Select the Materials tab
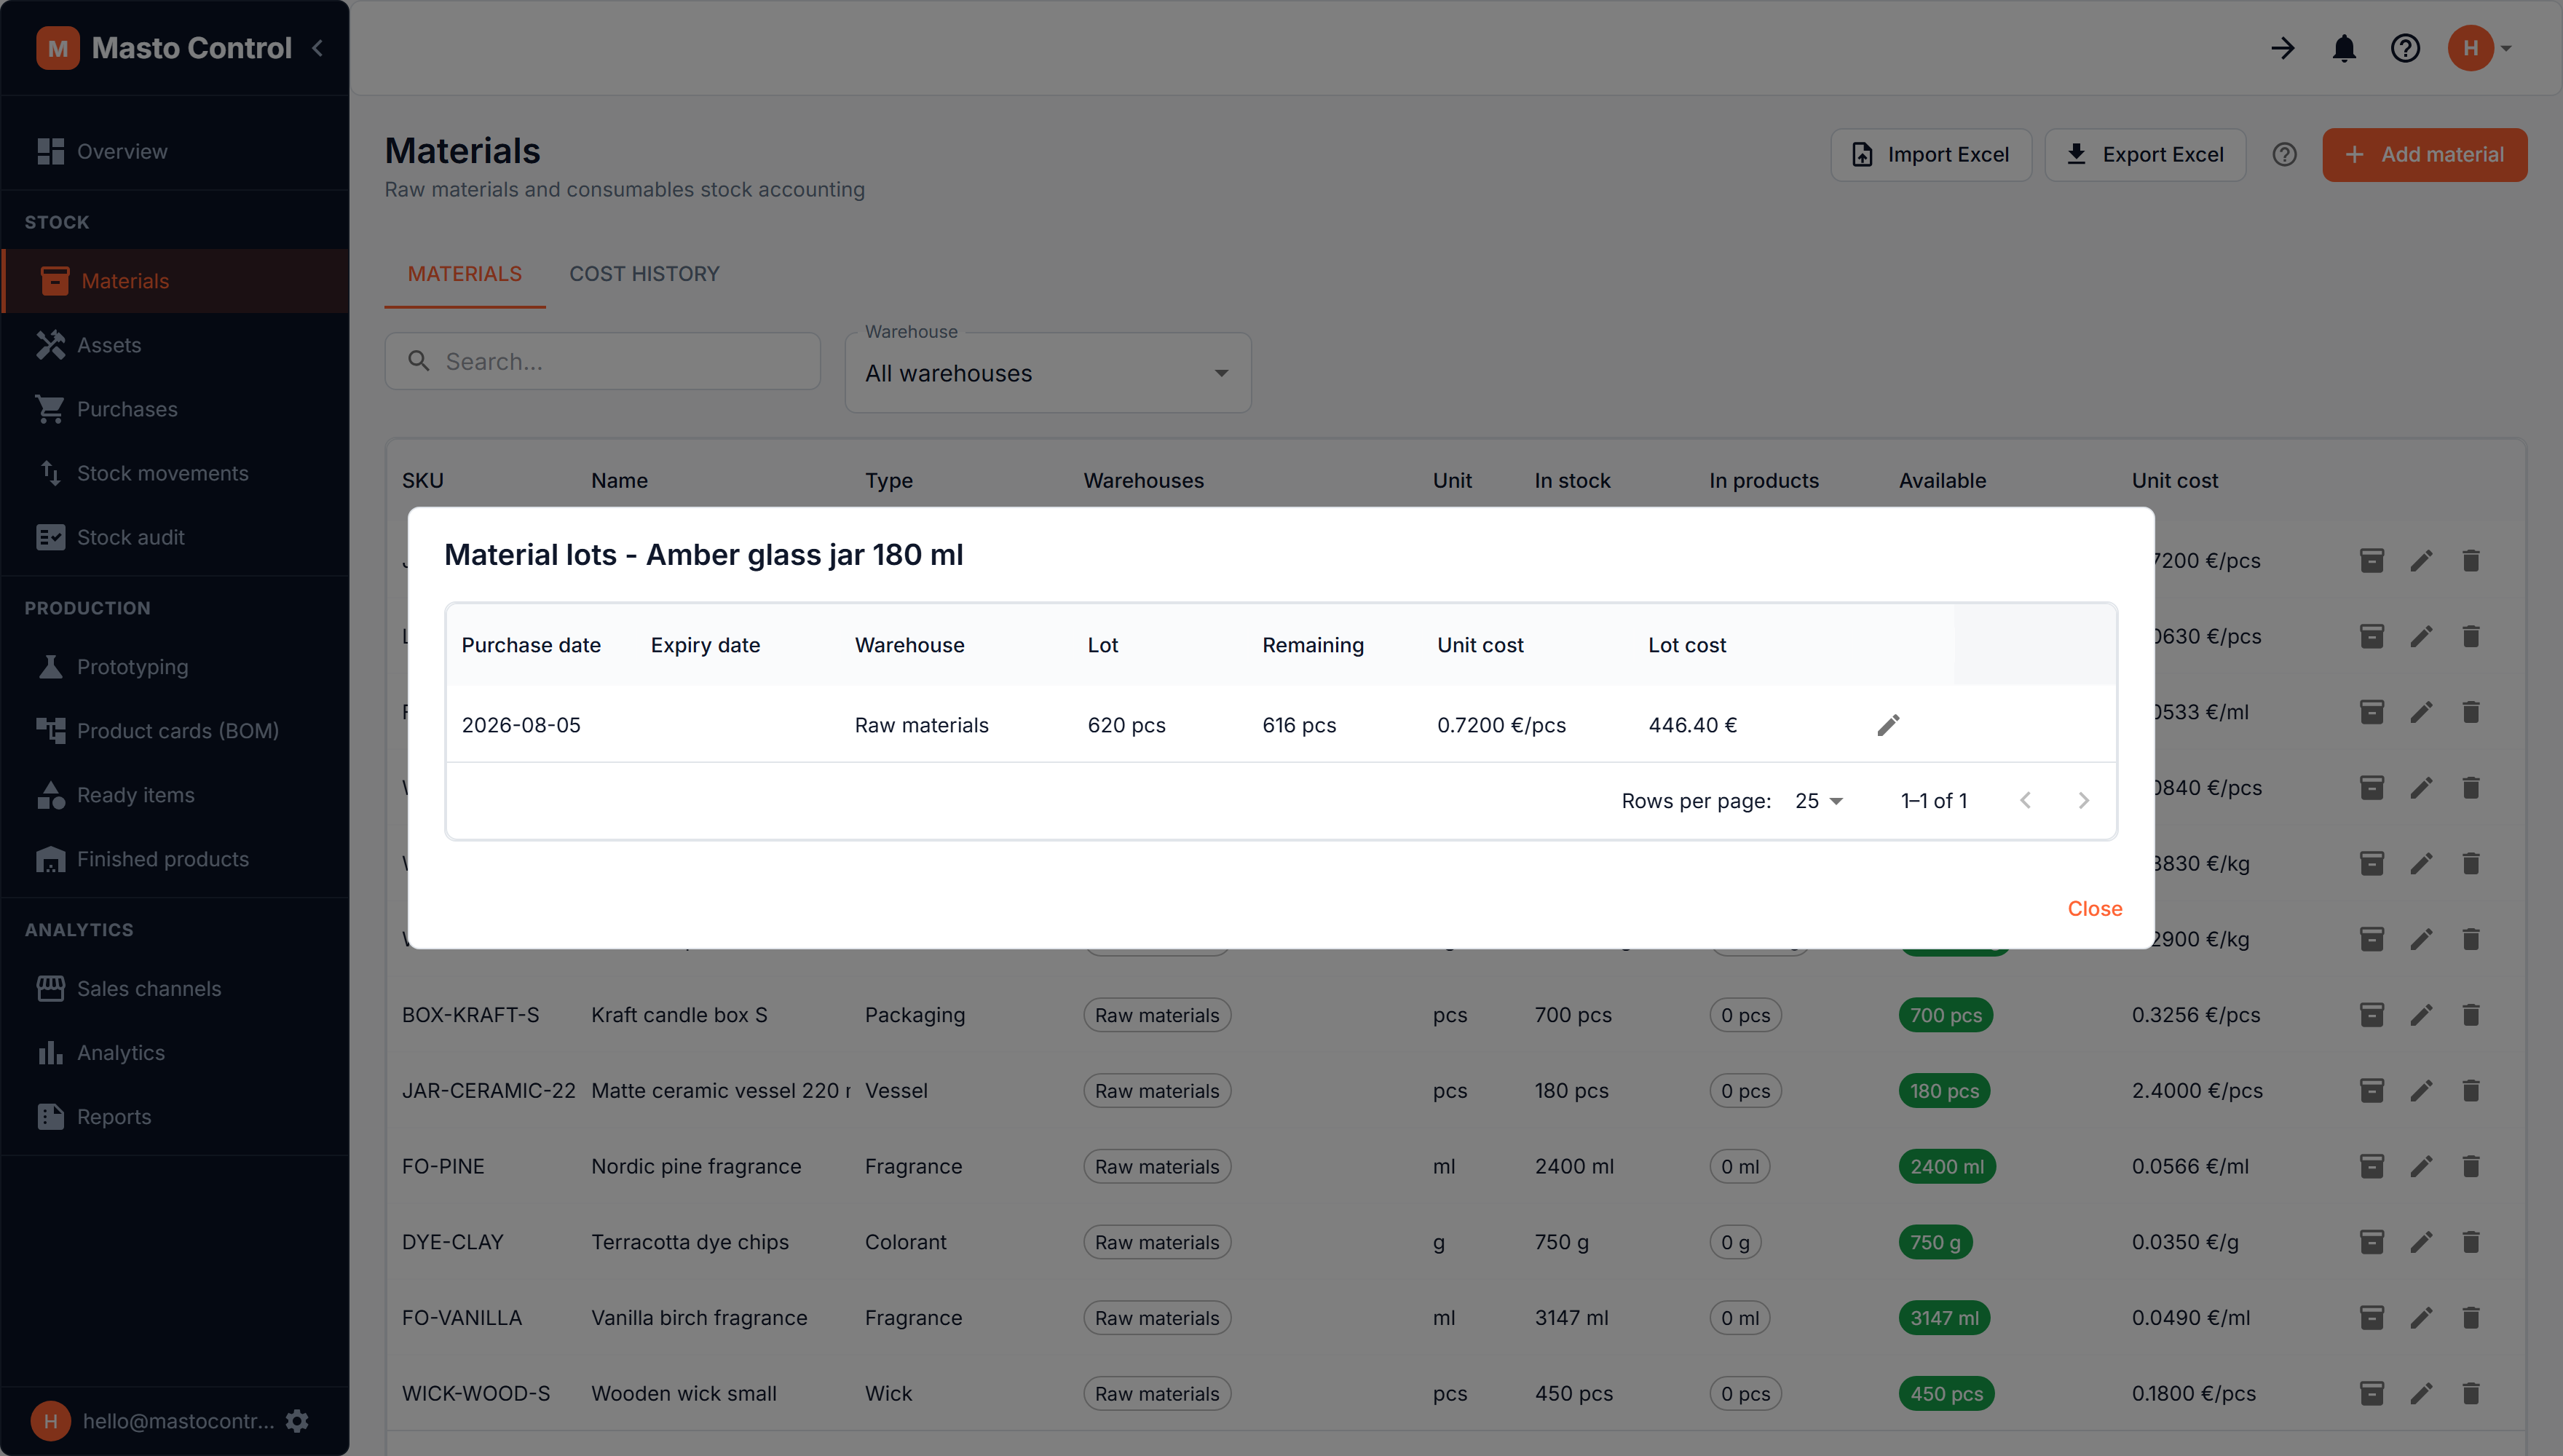 tap(465, 274)
